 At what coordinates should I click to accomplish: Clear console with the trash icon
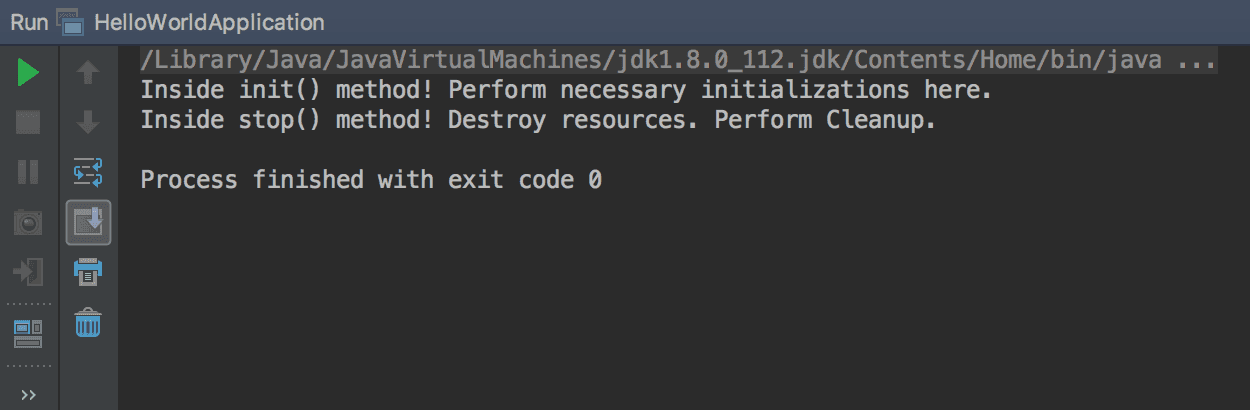pyautogui.click(x=89, y=323)
